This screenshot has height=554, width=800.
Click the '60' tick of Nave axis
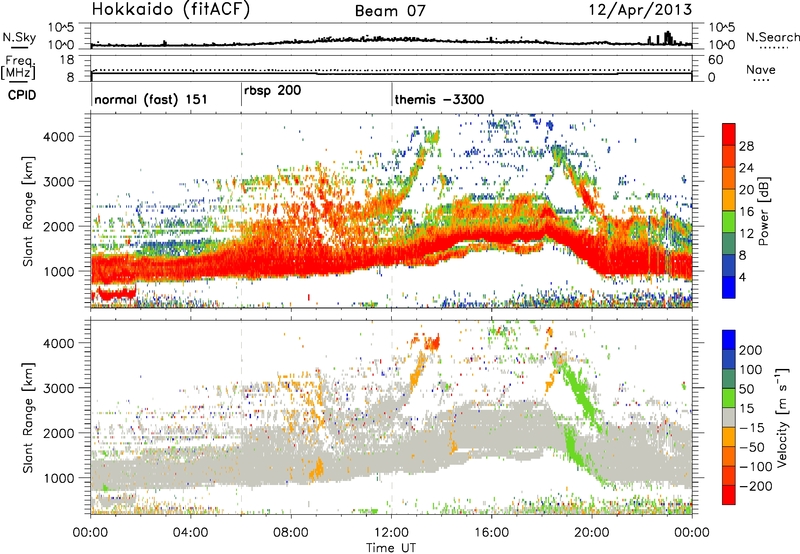click(716, 60)
